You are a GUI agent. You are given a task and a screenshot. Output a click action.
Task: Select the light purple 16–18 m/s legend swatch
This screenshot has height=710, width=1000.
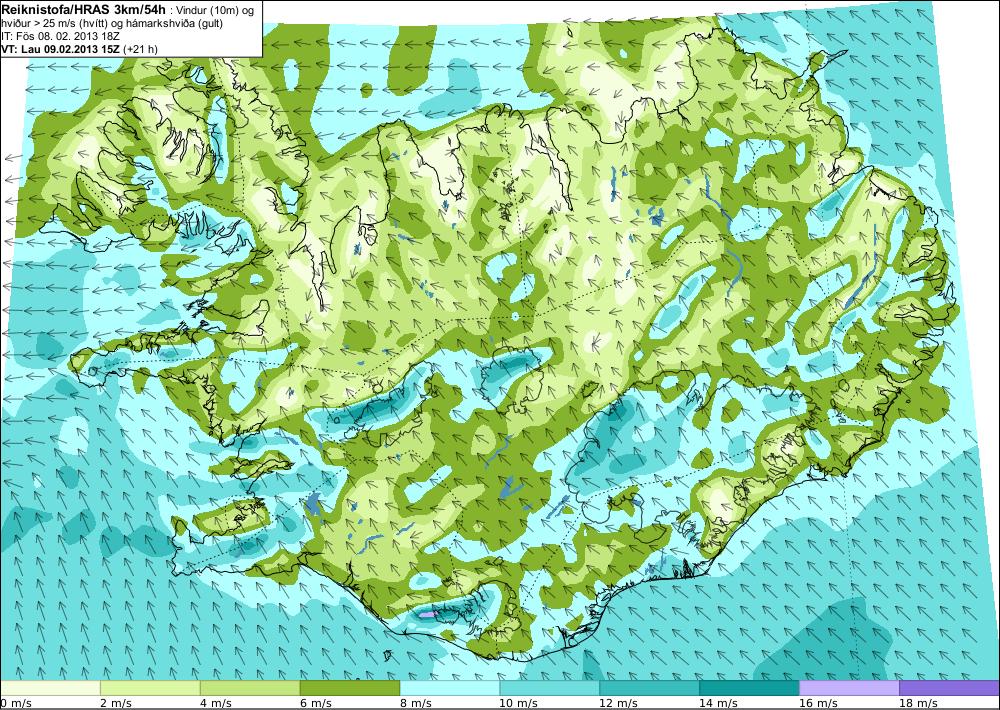point(849,688)
